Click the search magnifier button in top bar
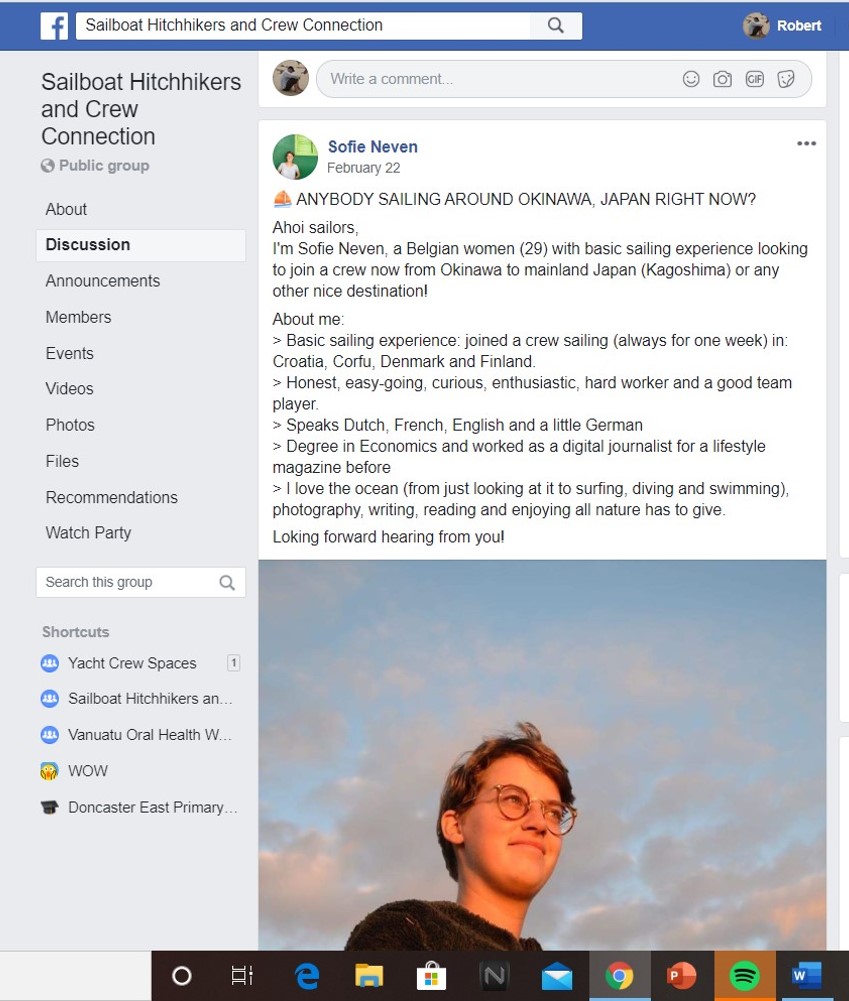849x1001 pixels. 556,26
